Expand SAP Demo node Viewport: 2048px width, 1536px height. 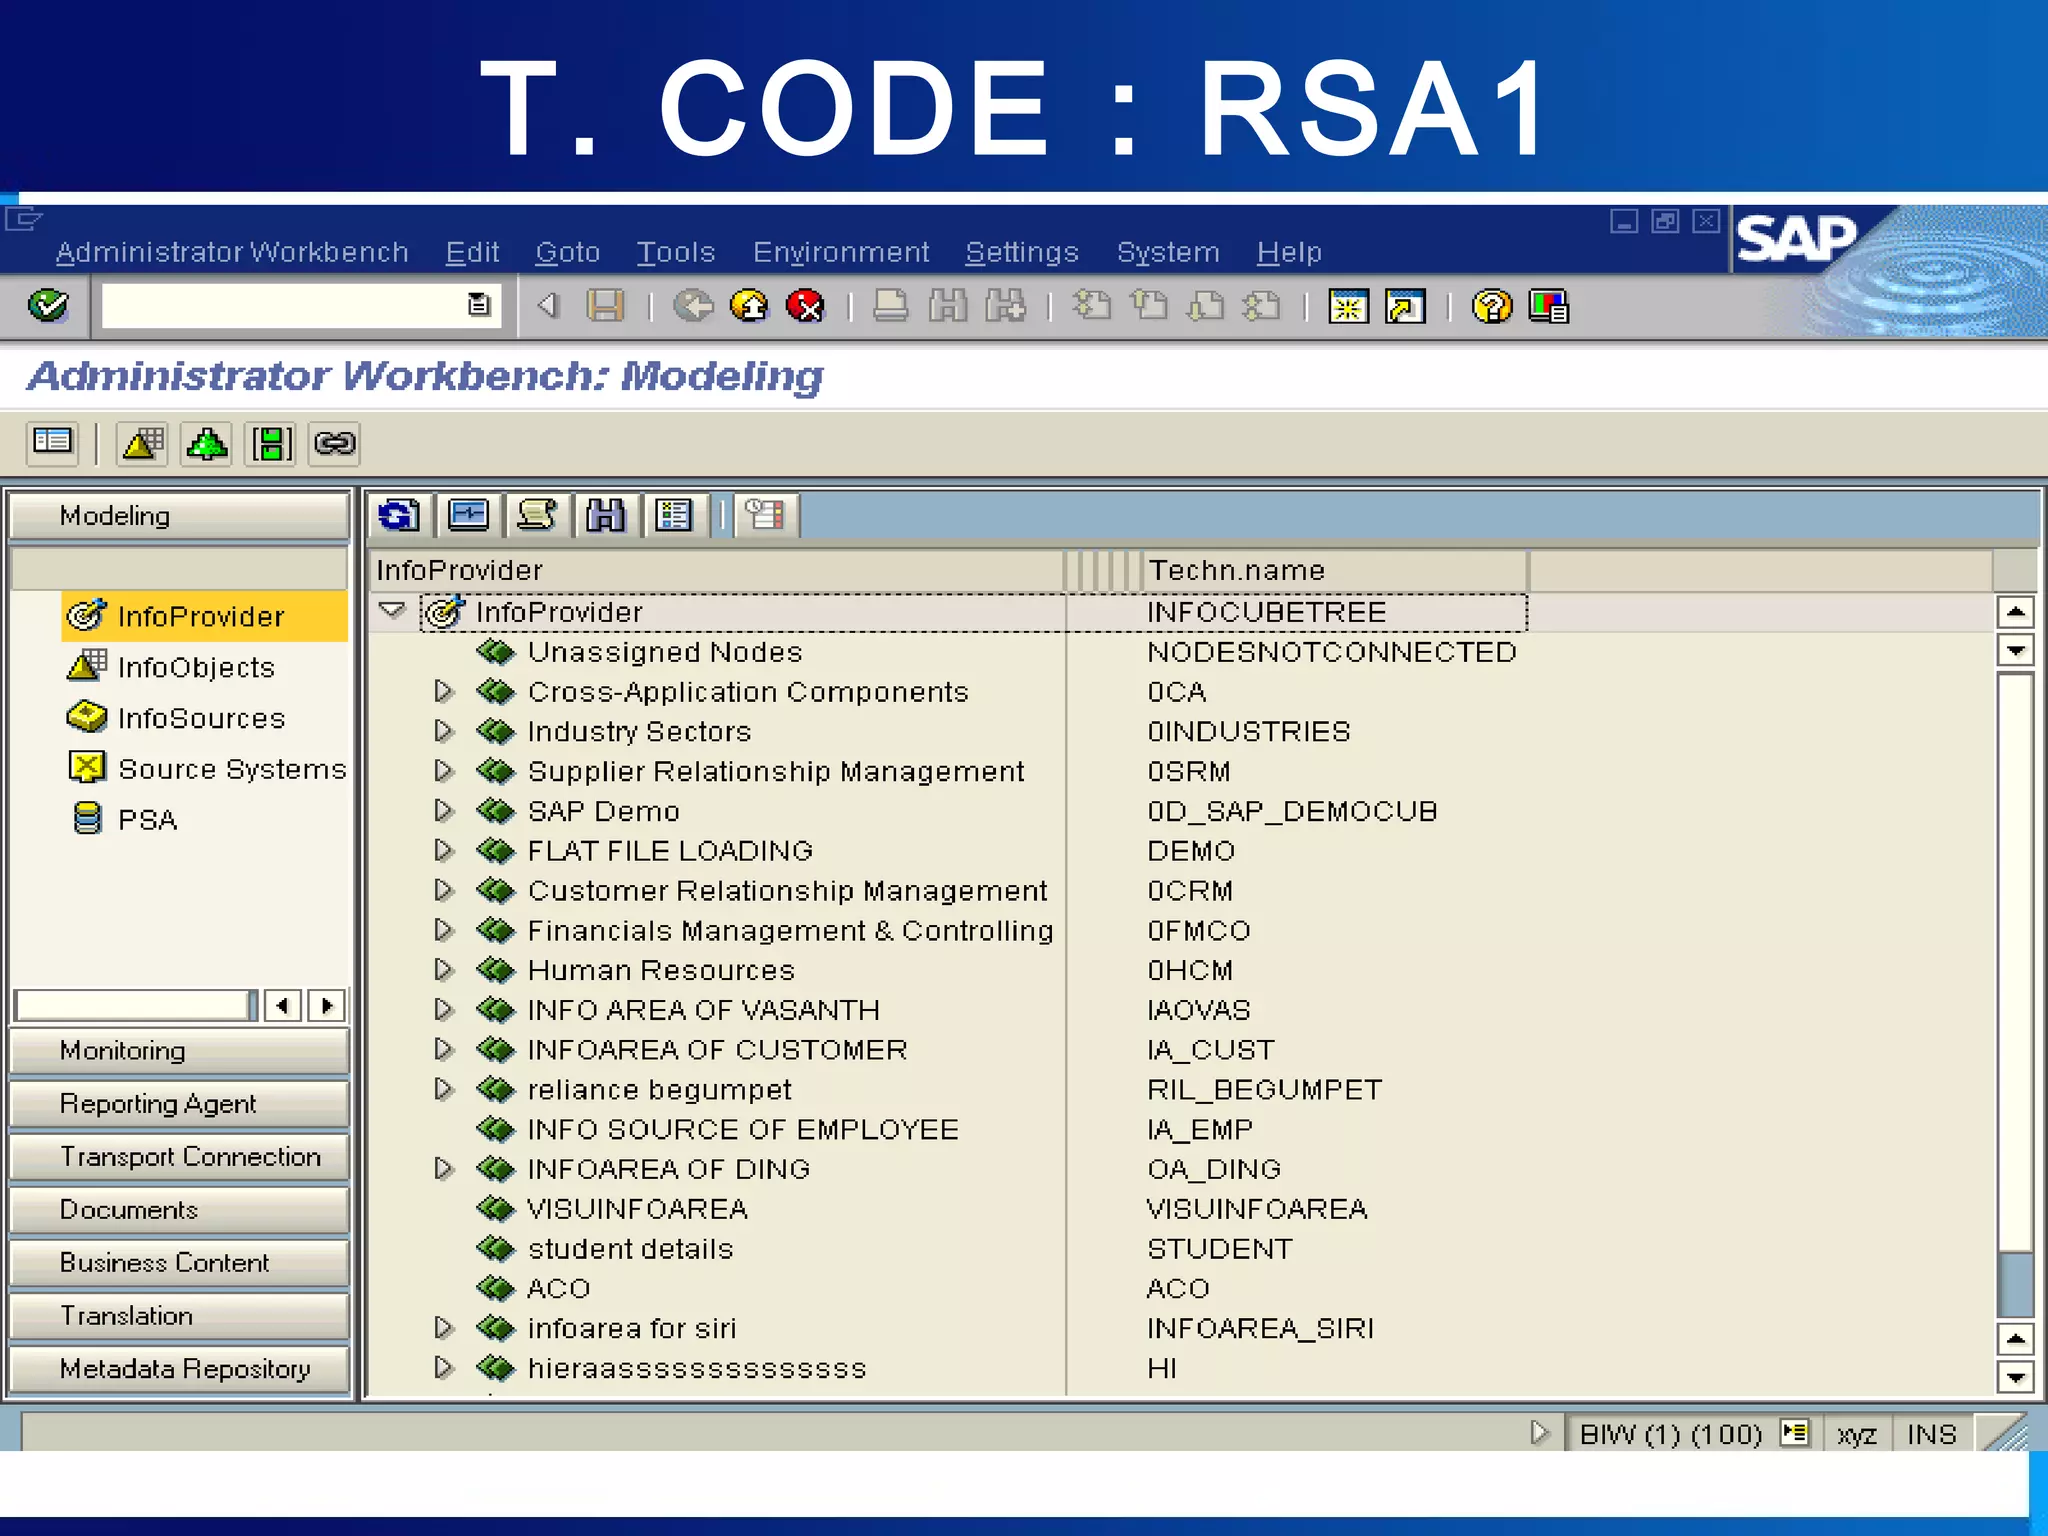pyautogui.click(x=443, y=810)
